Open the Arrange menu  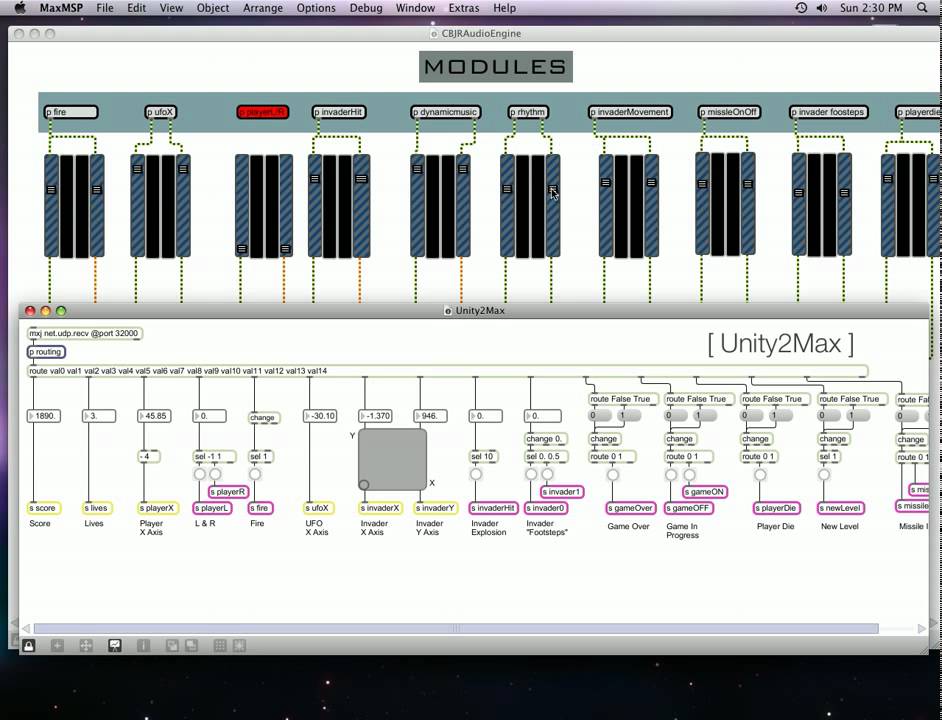point(263,8)
